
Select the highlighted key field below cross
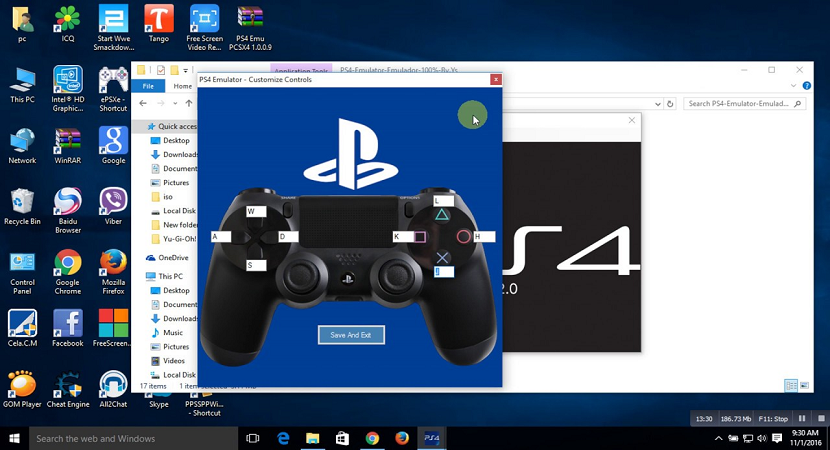(444, 272)
